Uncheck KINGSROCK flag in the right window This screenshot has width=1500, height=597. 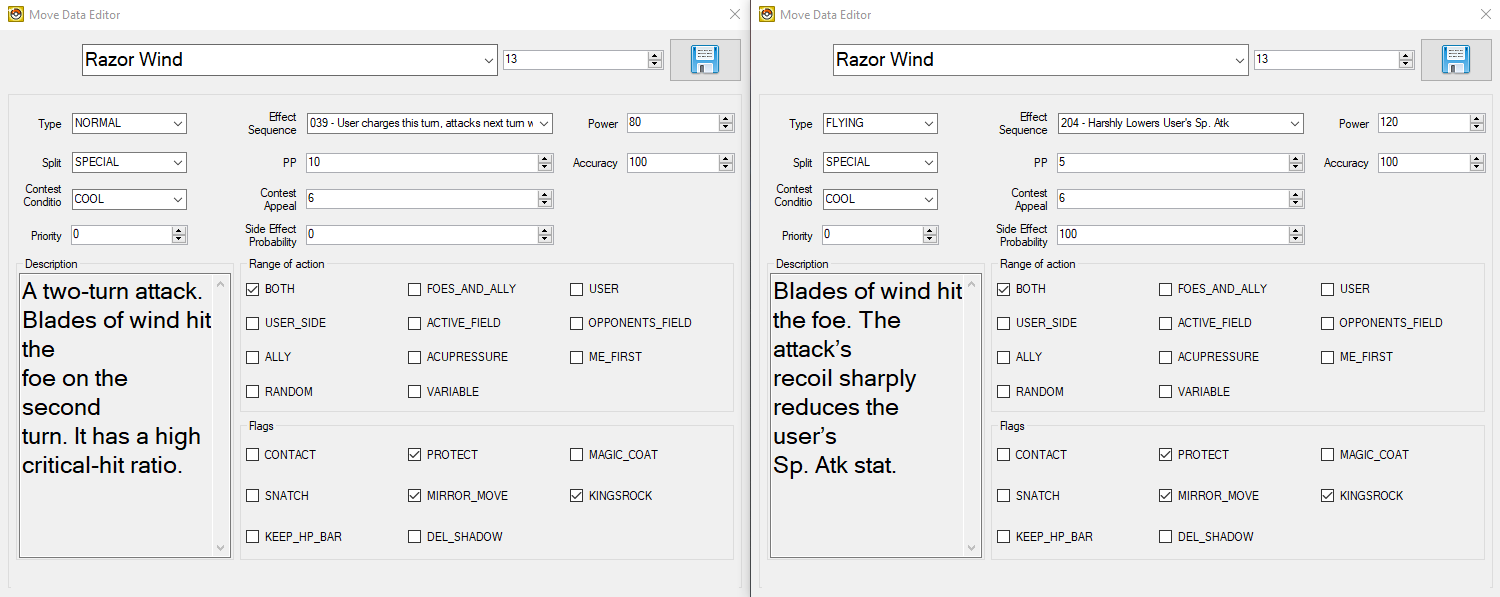point(1327,496)
